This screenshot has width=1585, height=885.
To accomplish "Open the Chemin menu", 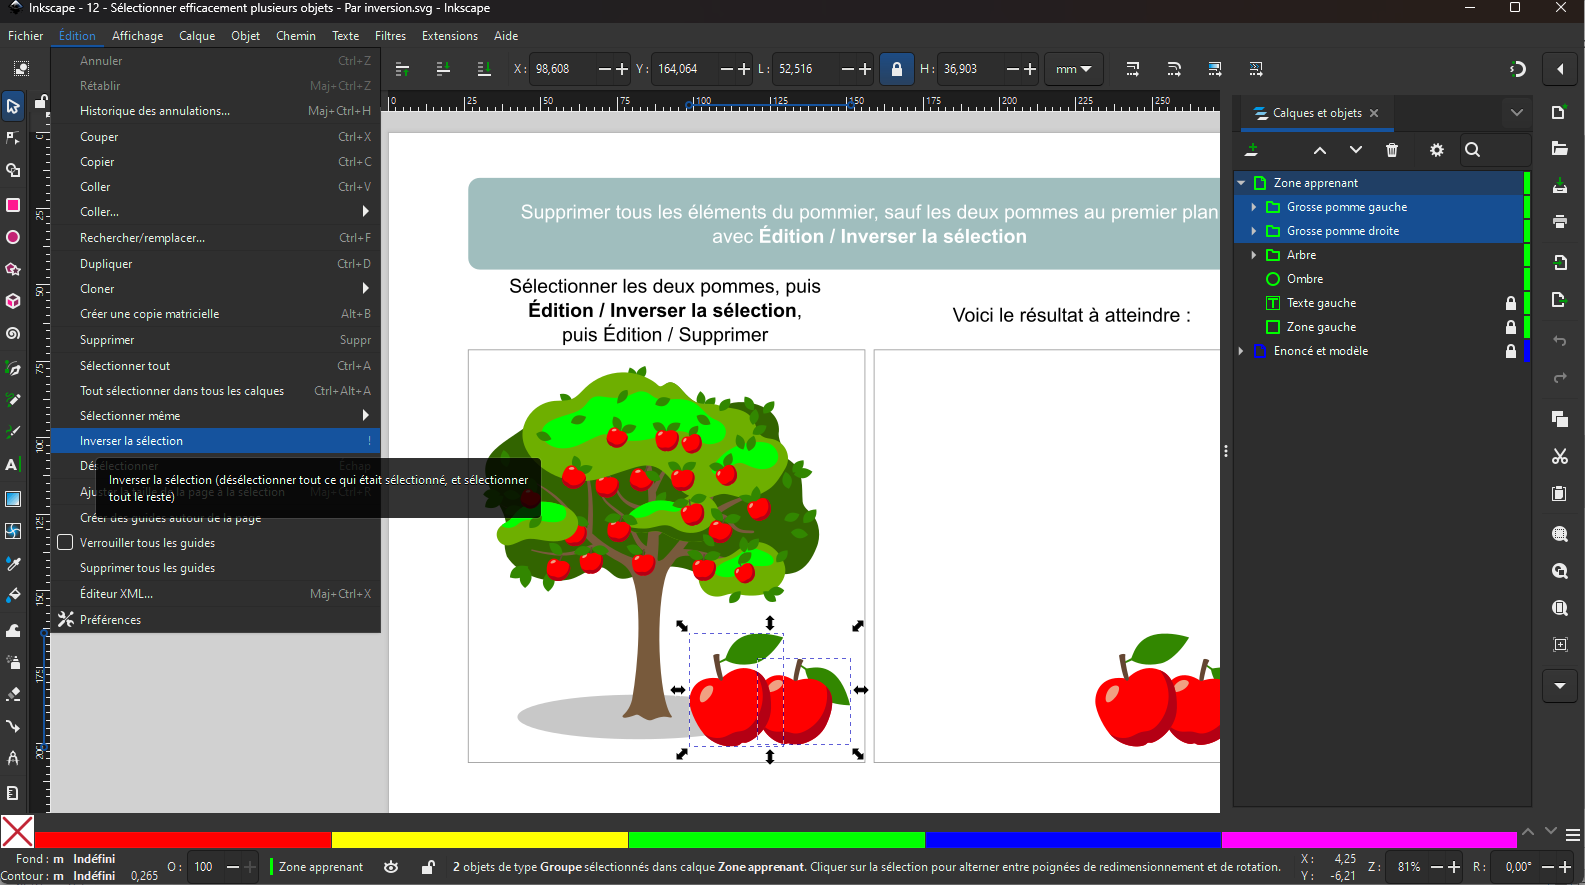I will tap(296, 36).
